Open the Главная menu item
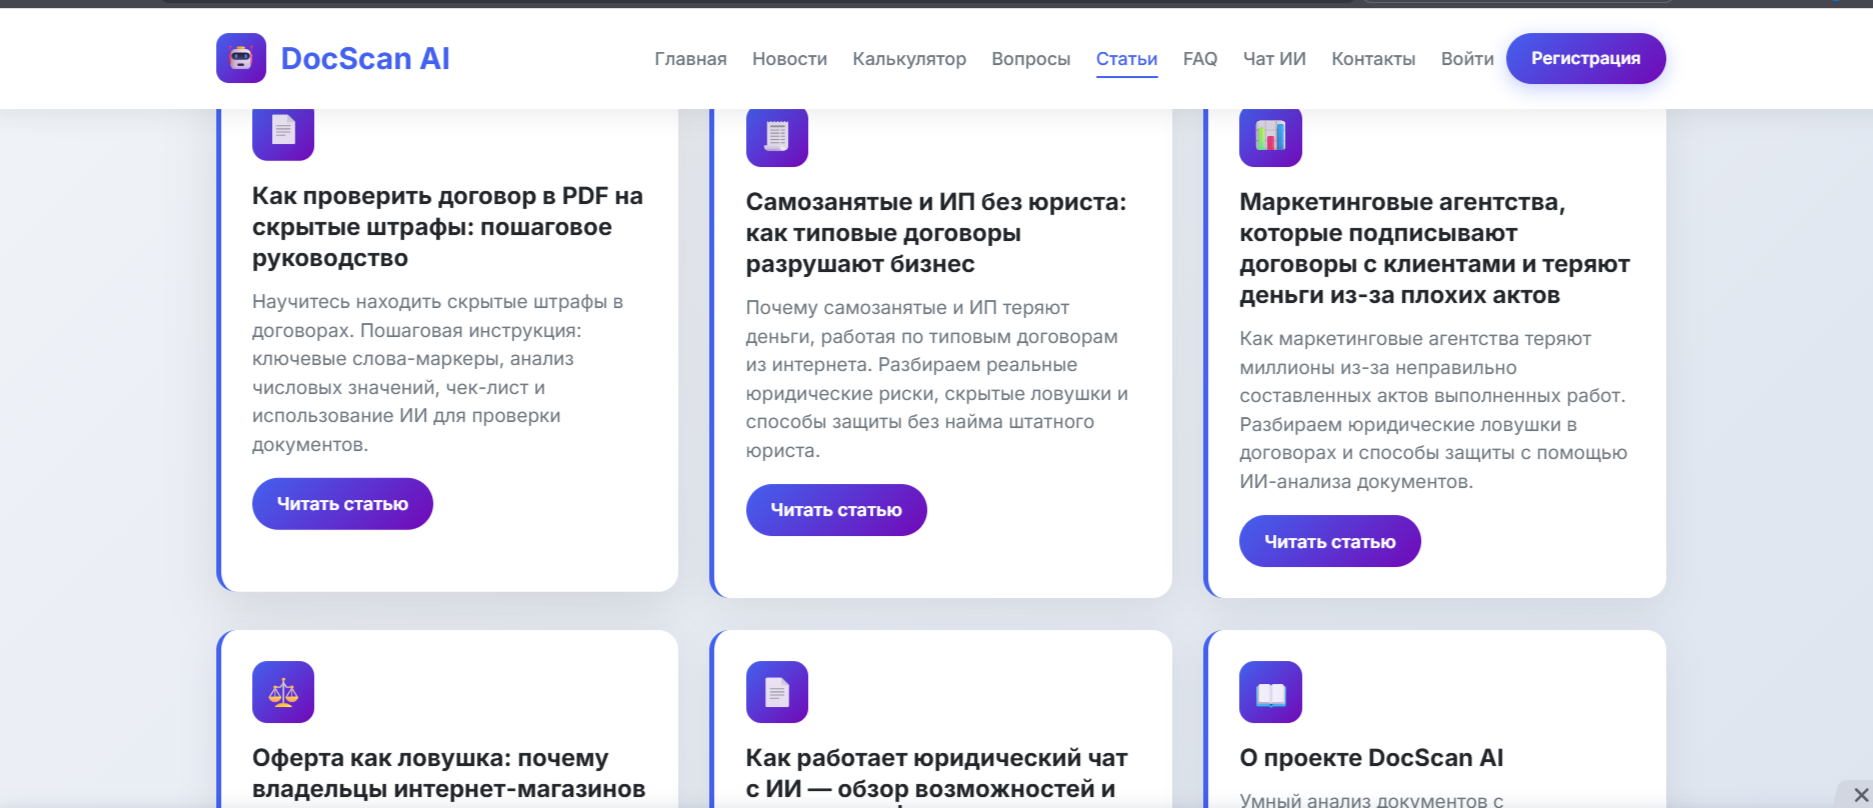The width and height of the screenshot is (1873, 808). click(690, 59)
